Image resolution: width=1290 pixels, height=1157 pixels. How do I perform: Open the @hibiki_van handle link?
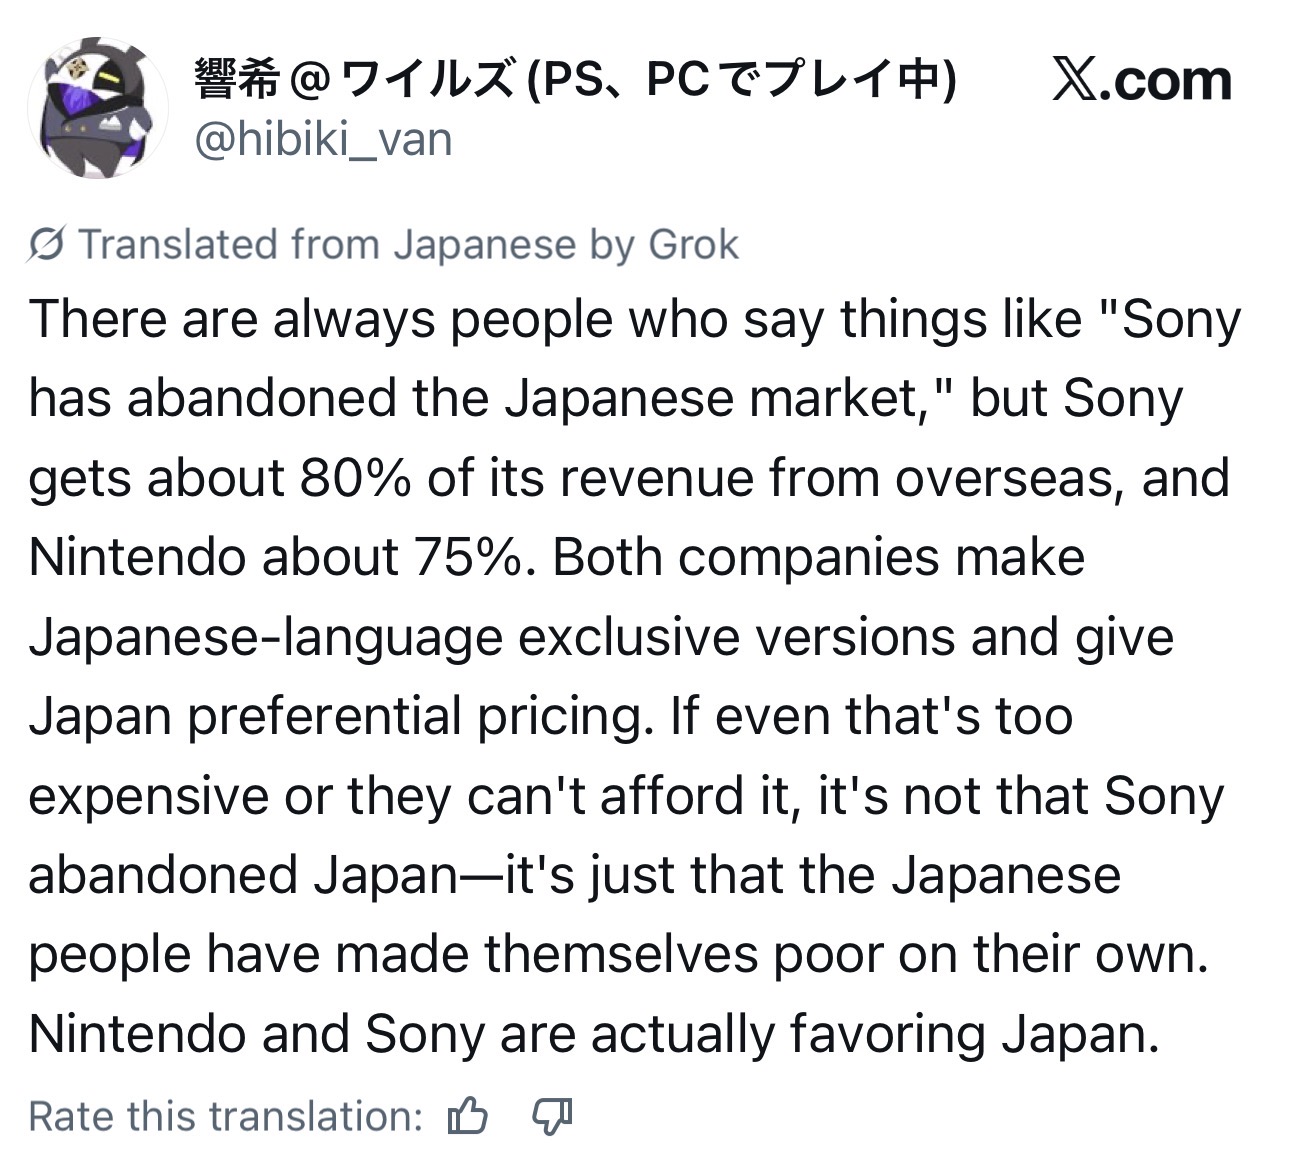point(323,139)
